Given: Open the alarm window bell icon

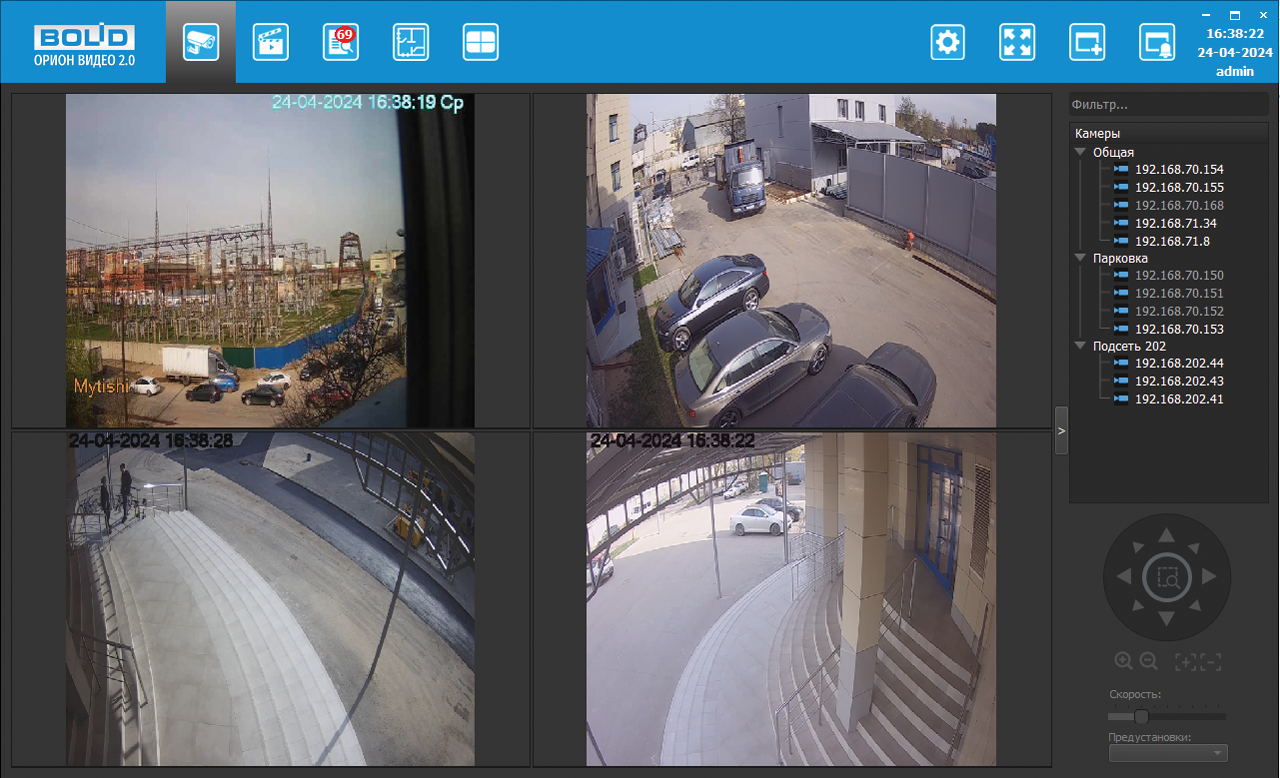Looking at the screenshot, I should point(1157,42).
